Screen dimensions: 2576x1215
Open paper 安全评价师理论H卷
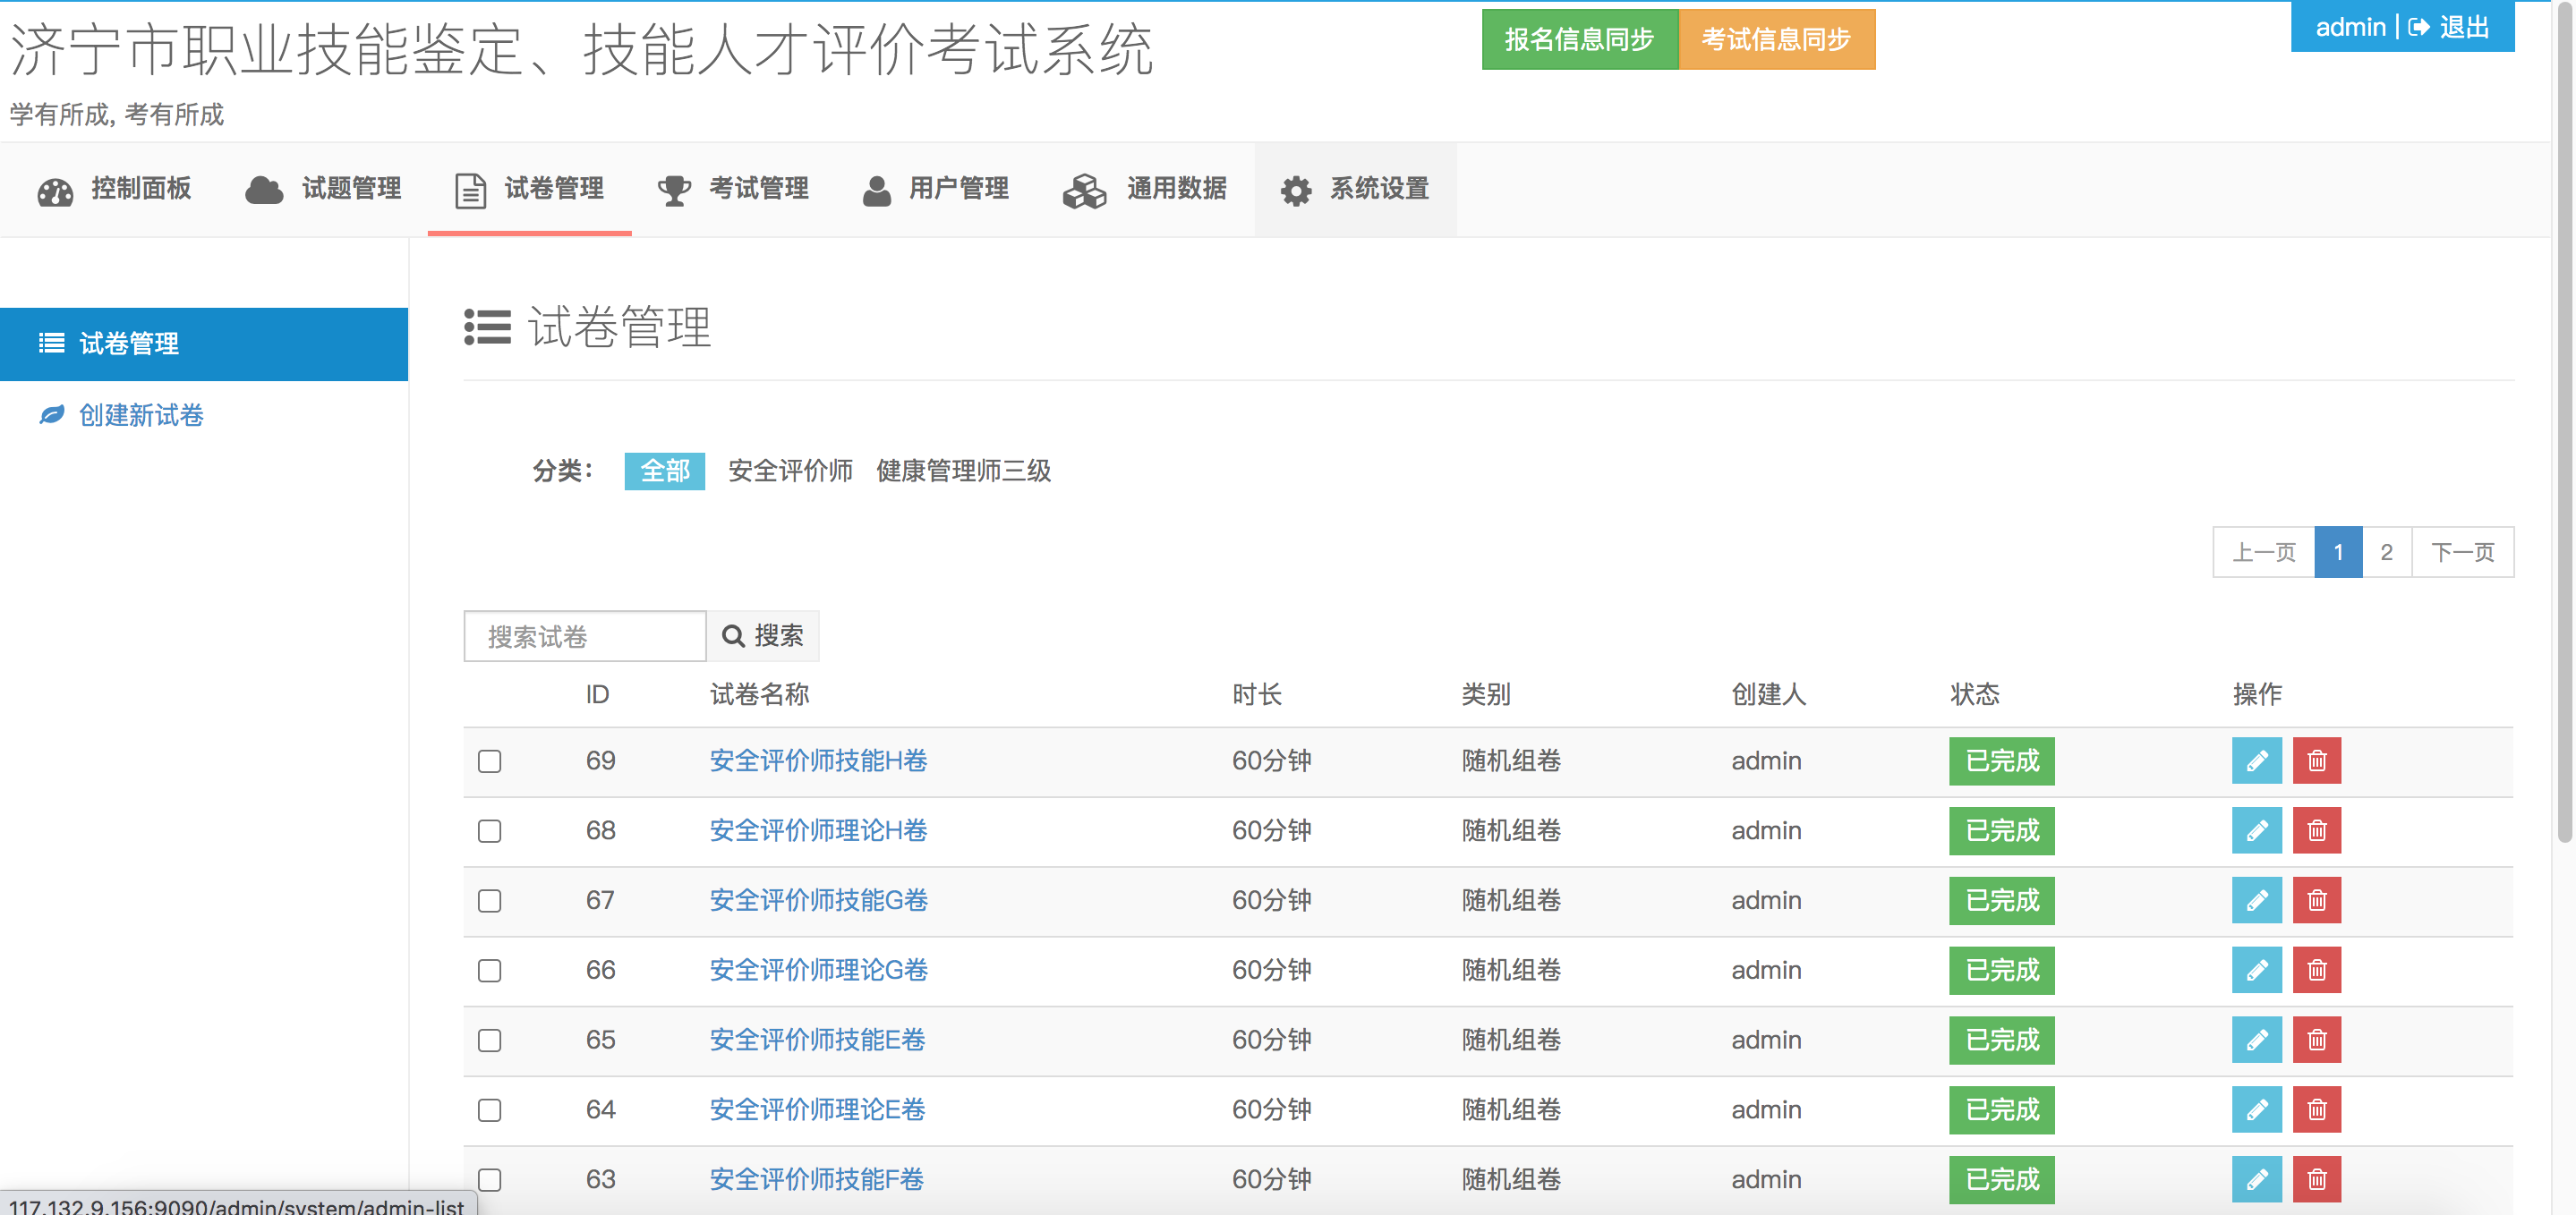coord(818,831)
